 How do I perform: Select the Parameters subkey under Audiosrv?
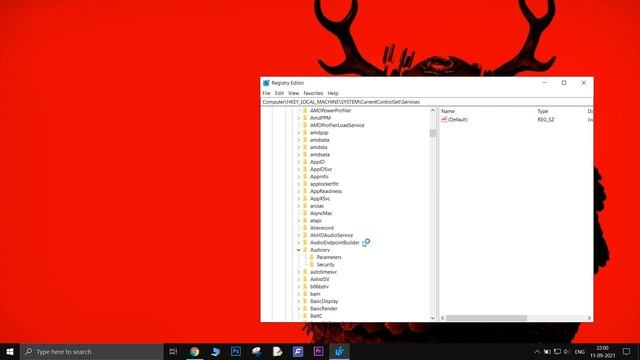tap(329, 257)
